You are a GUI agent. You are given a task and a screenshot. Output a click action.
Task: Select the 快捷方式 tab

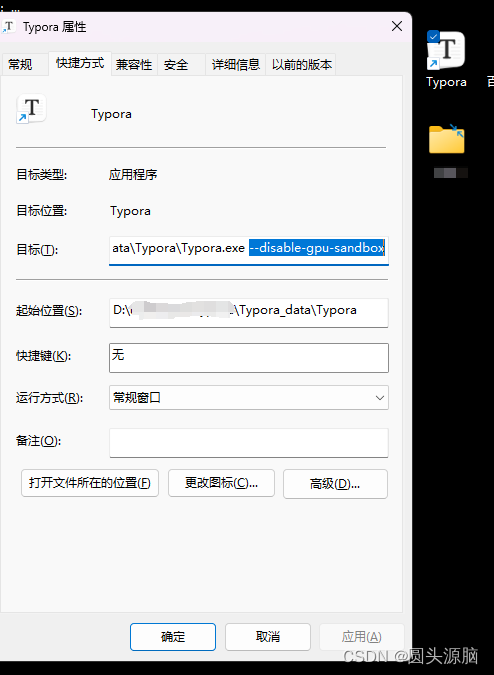click(x=80, y=63)
